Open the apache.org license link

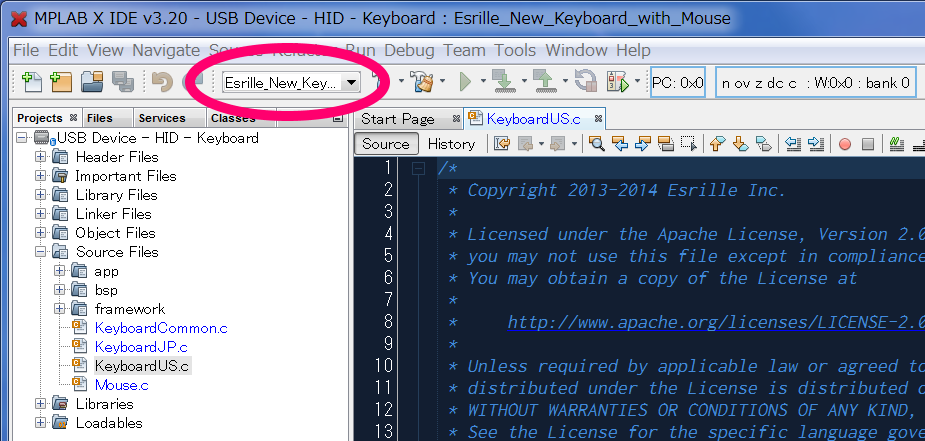coord(716,322)
